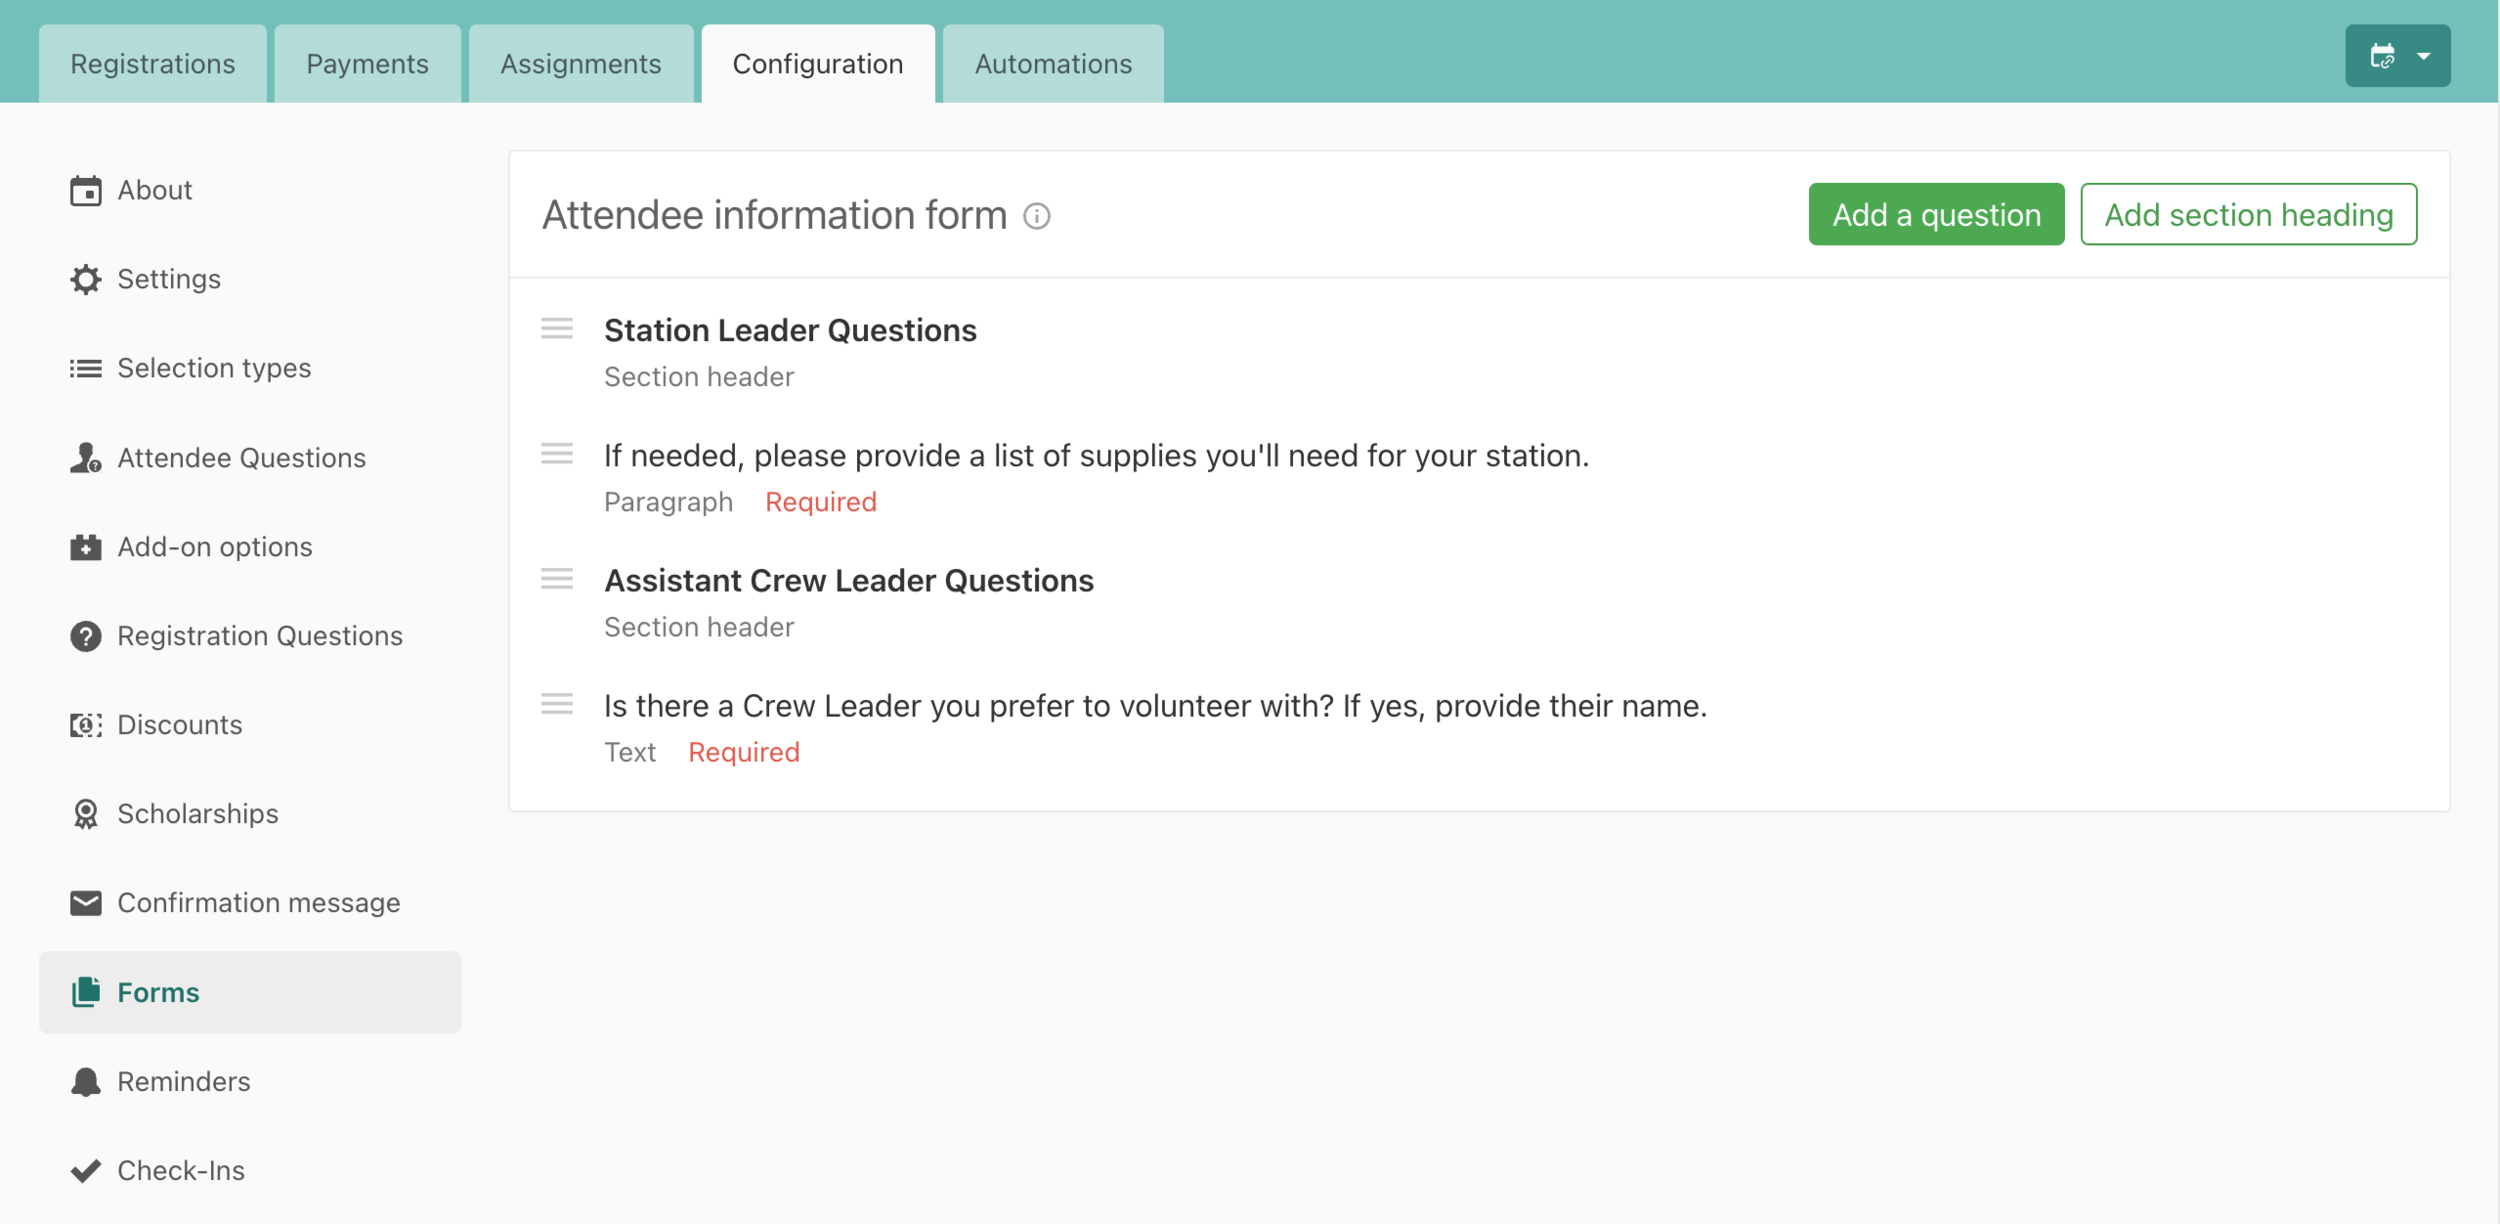Image resolution: width=2500 pixels, height=1224 pixels.
Task: Click drag handle for Crew Leader preference question
Action: [557, 704]
